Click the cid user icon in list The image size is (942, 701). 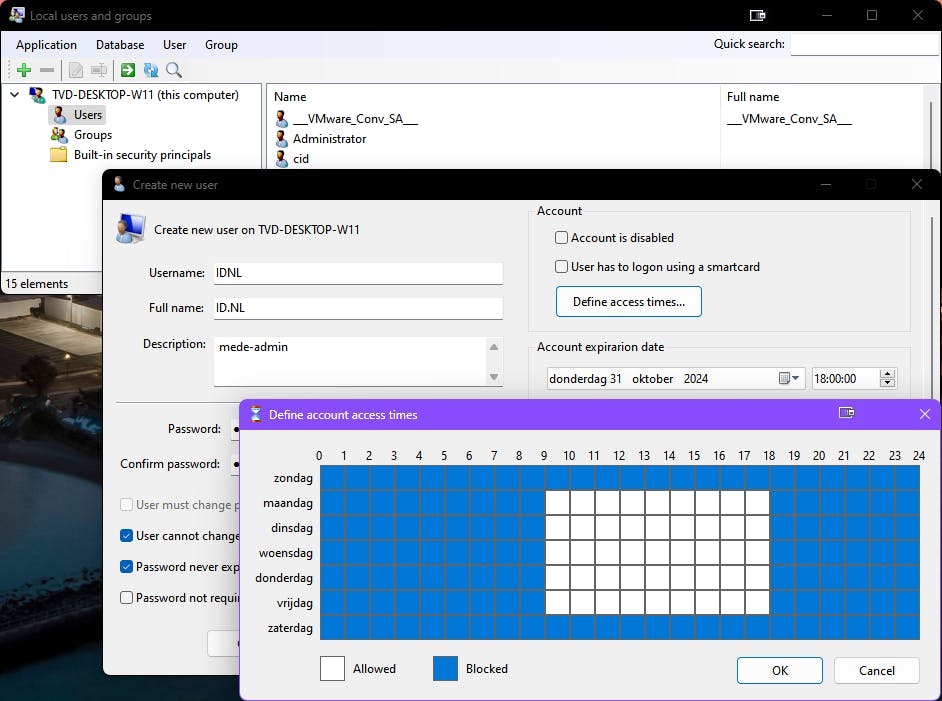(281, 159)
